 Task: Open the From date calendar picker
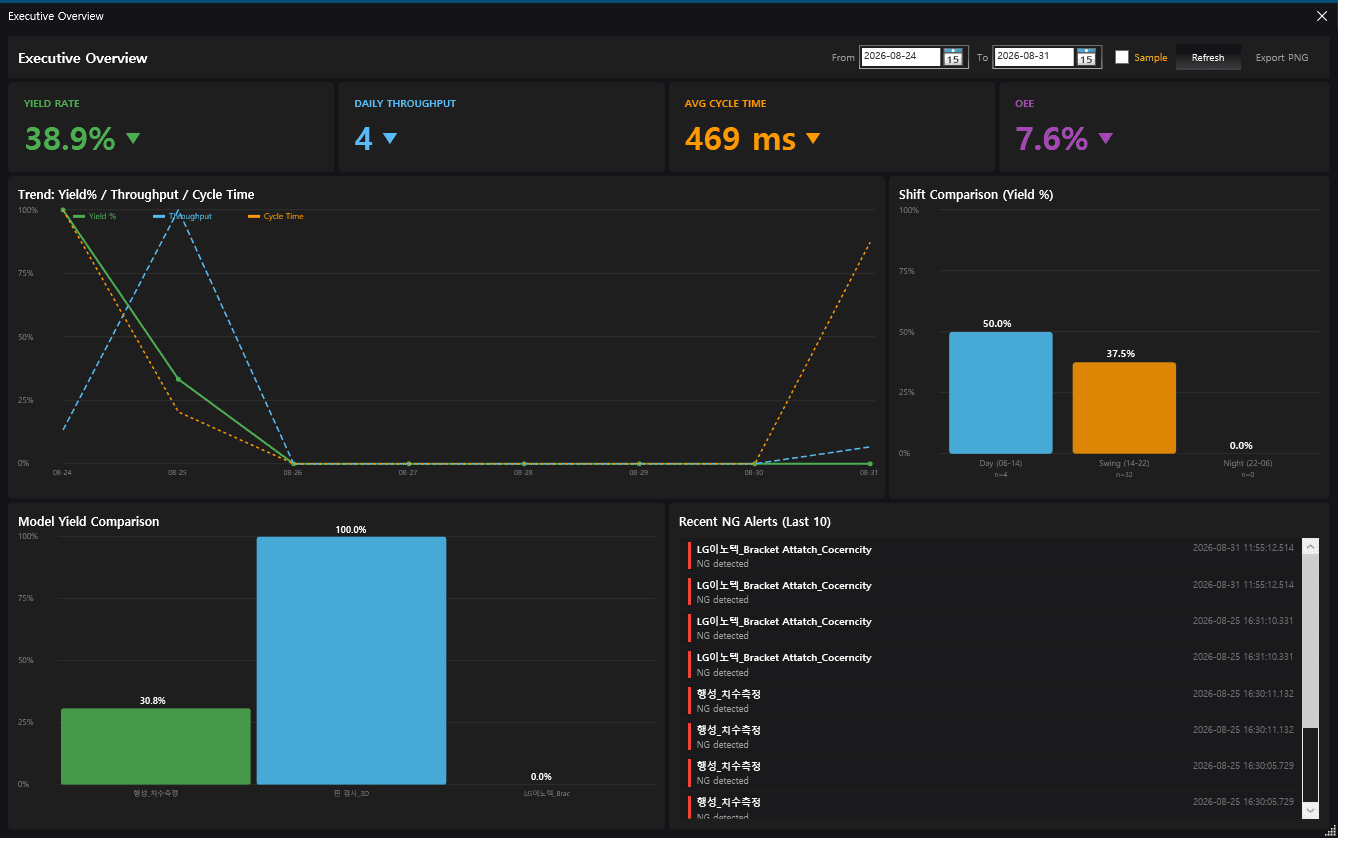coord(953,58)
